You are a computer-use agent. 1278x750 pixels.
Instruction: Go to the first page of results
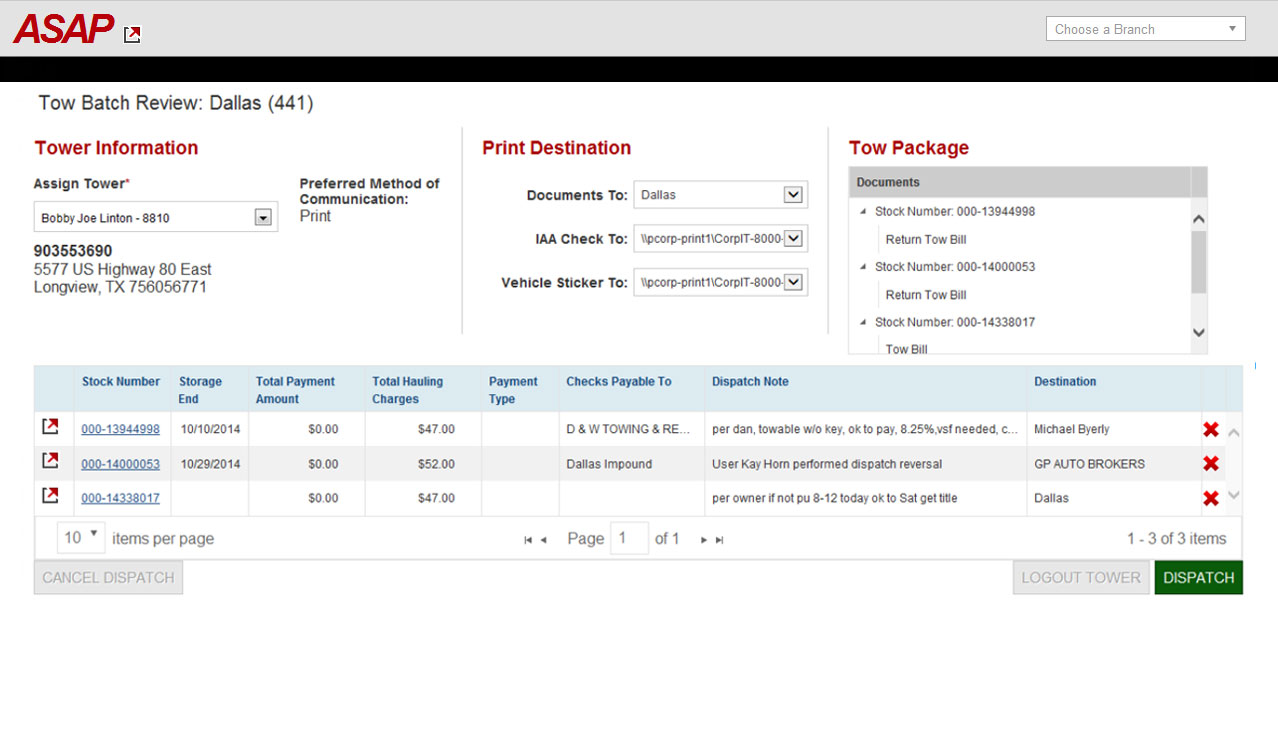tap(528, 540)
